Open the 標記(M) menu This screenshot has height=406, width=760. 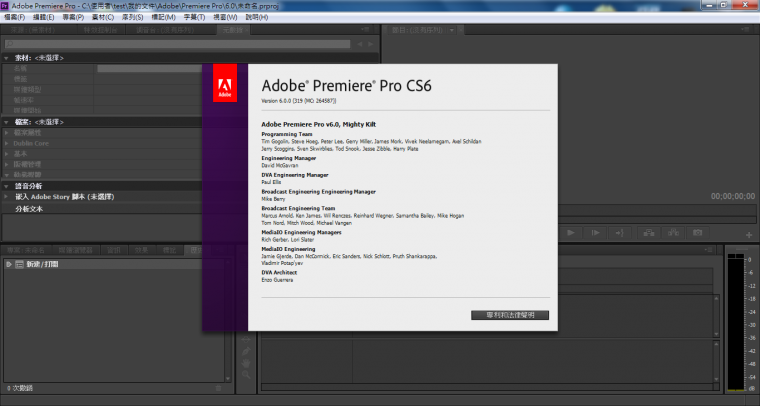coord(163,17)
